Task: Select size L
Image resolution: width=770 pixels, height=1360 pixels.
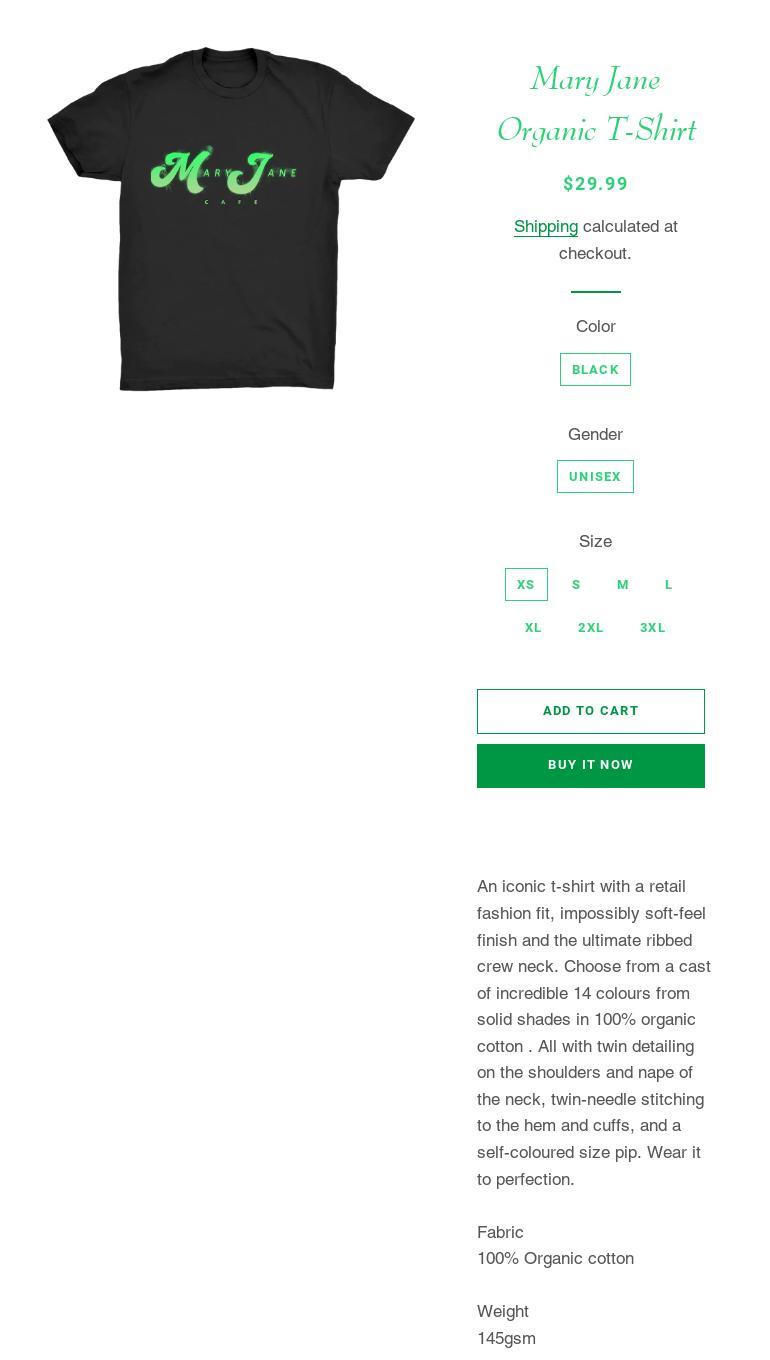Action: click(x=669, y=585)
